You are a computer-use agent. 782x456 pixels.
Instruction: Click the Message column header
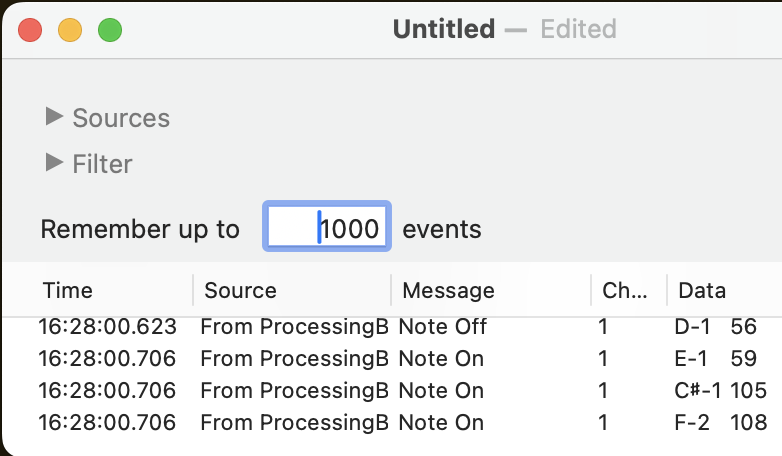click(x=448, y=290)
